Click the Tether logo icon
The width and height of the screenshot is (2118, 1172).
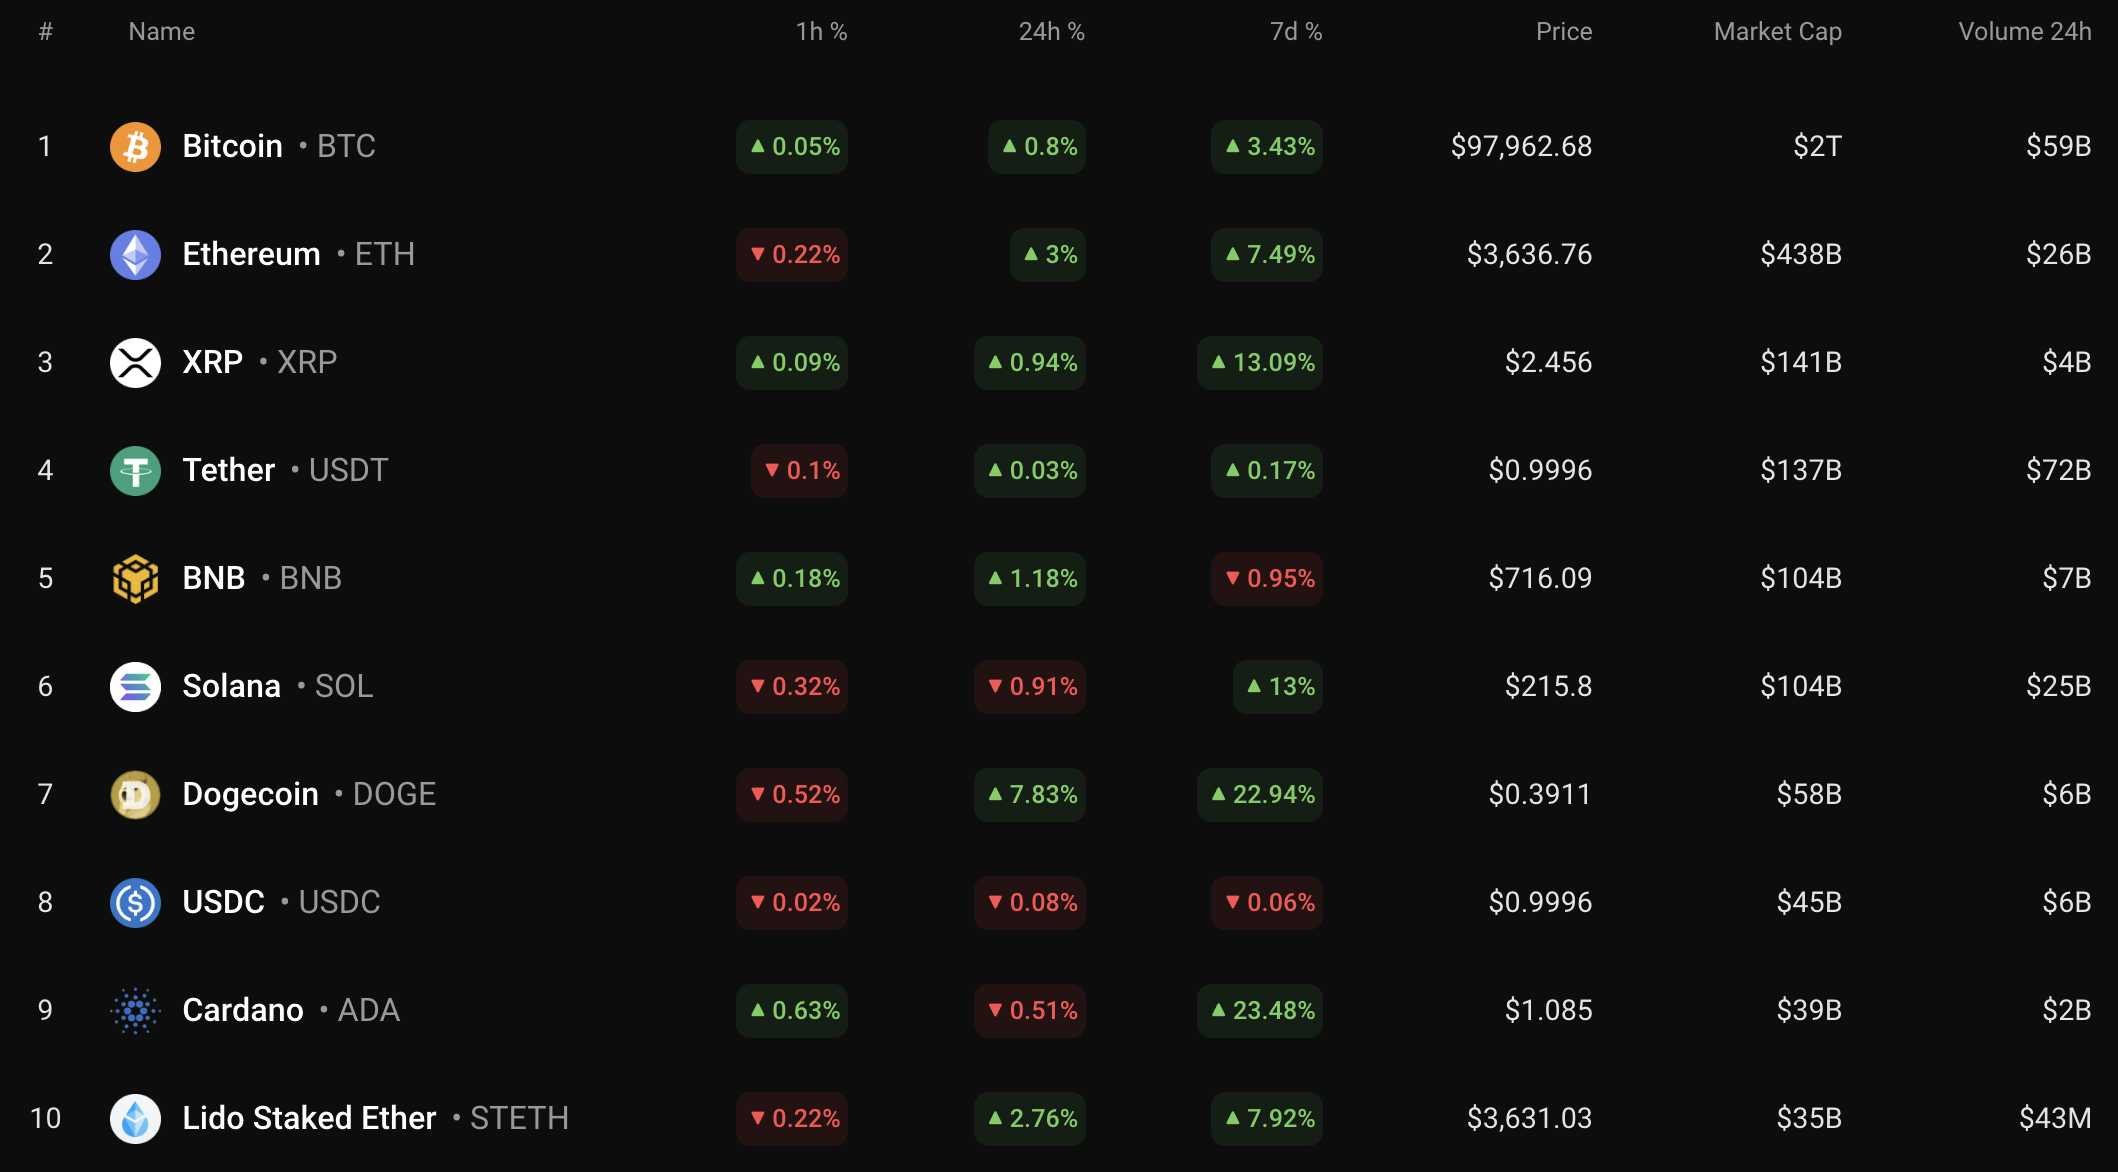135,471
